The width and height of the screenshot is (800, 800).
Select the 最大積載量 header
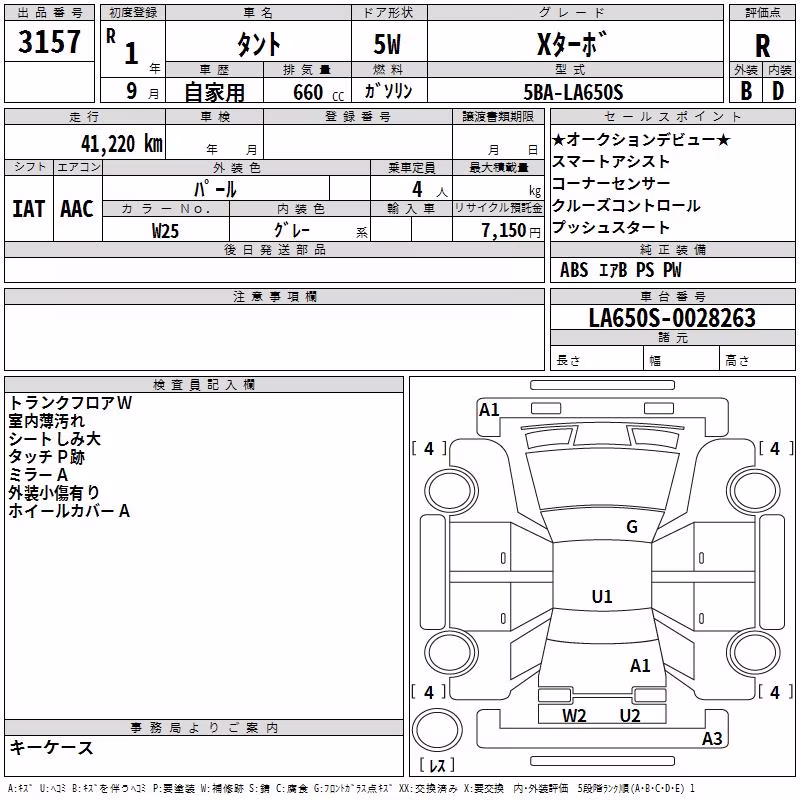pyautogui.click(x=498, y=167)
